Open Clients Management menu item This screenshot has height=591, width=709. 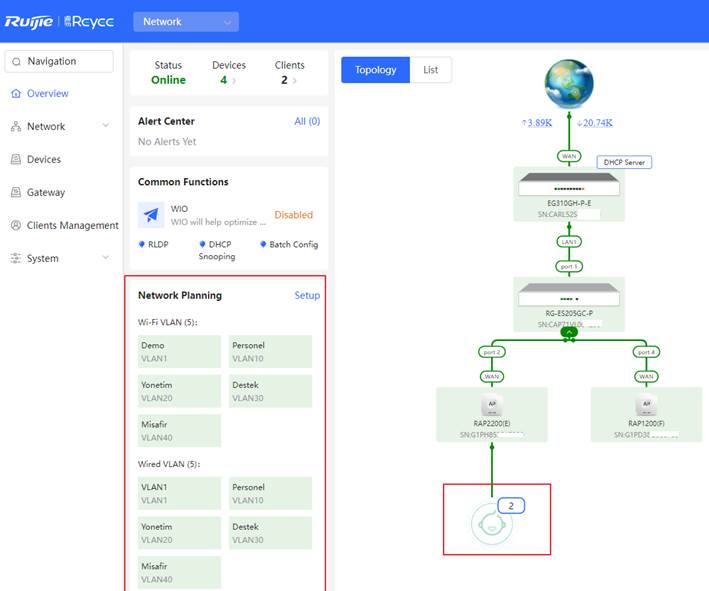click(72, 226)
